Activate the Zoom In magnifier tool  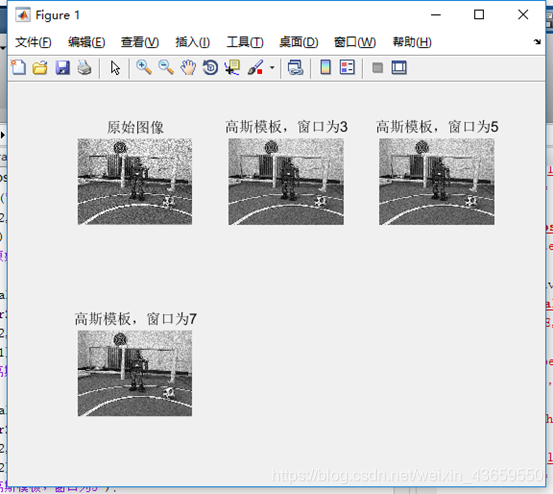coord(144,67)
